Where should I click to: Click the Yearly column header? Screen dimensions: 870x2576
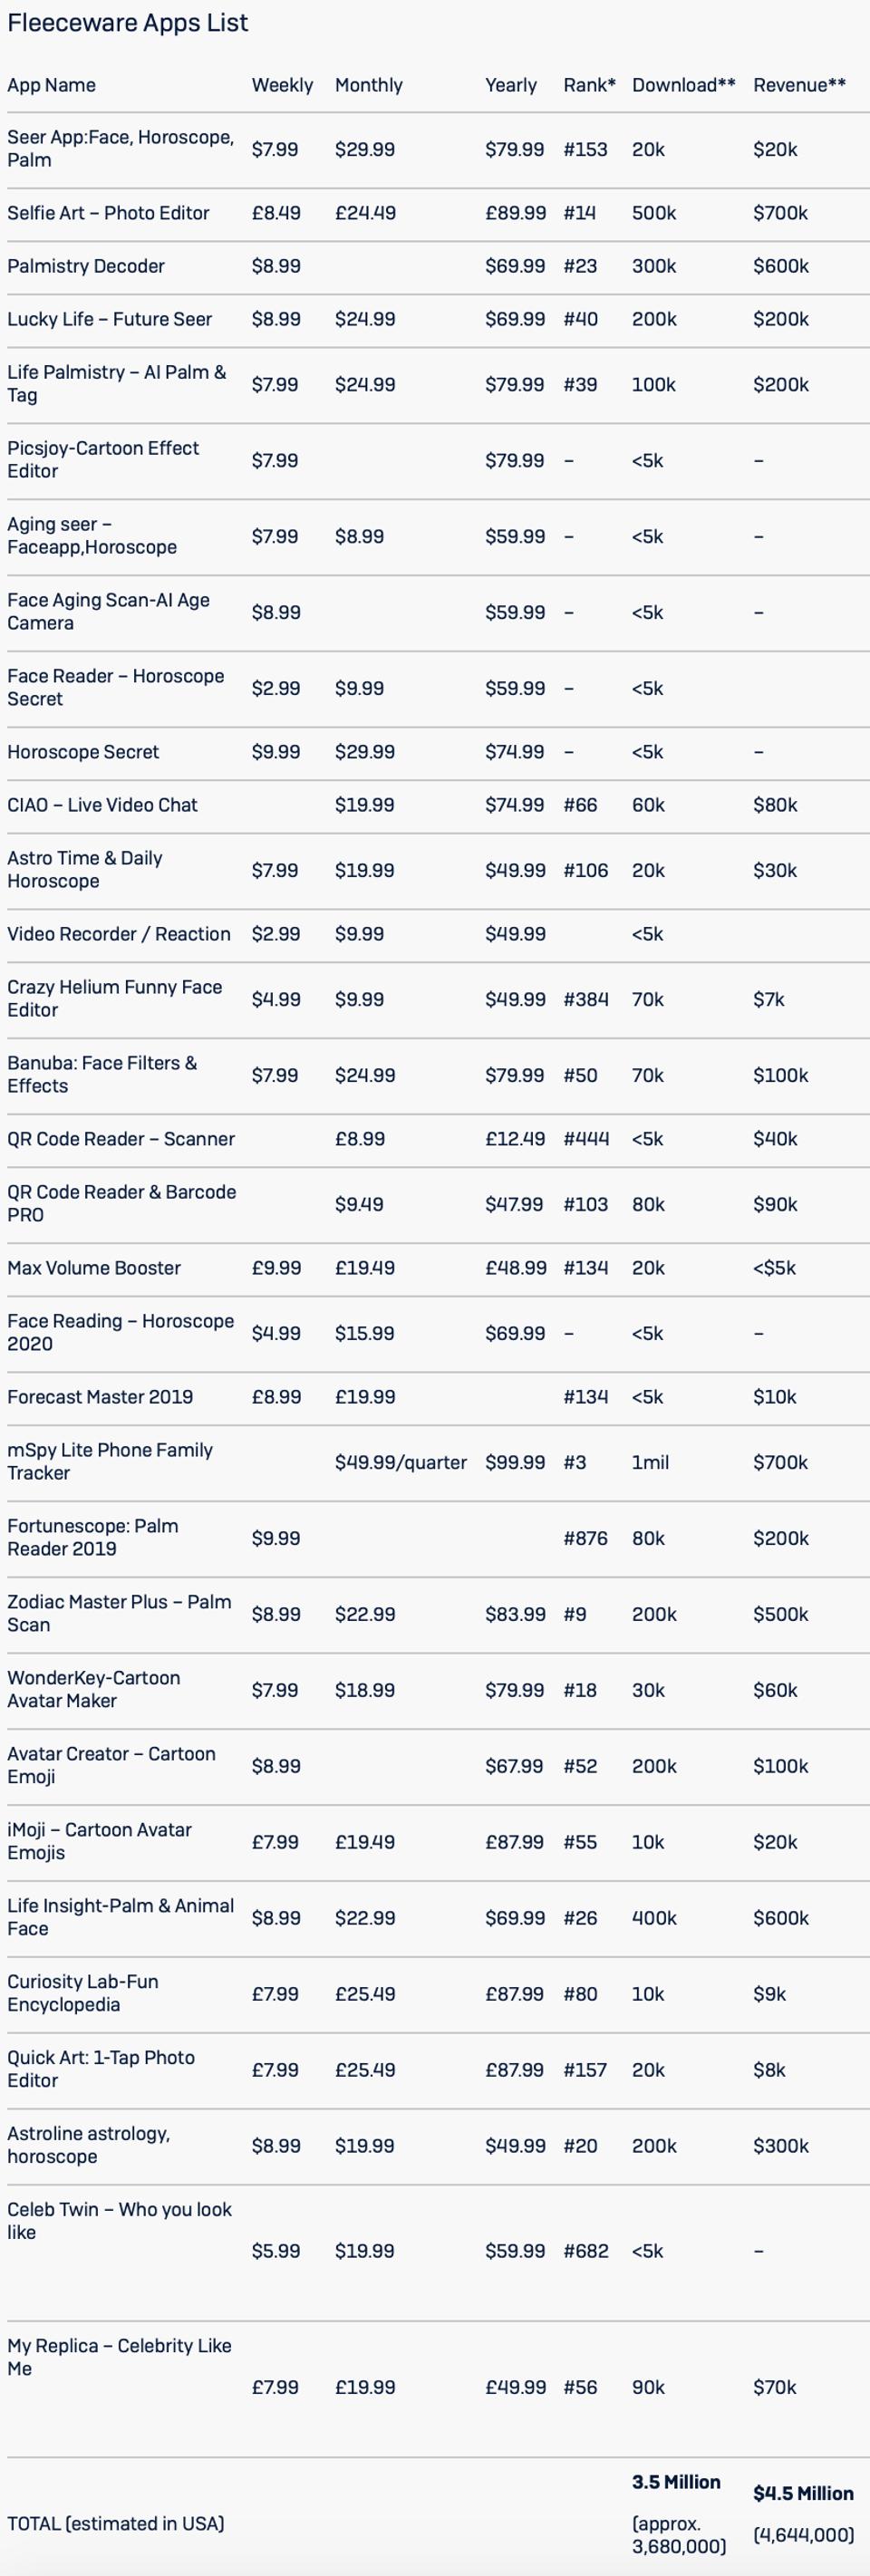pyautogui.click(x=510, y=85)
